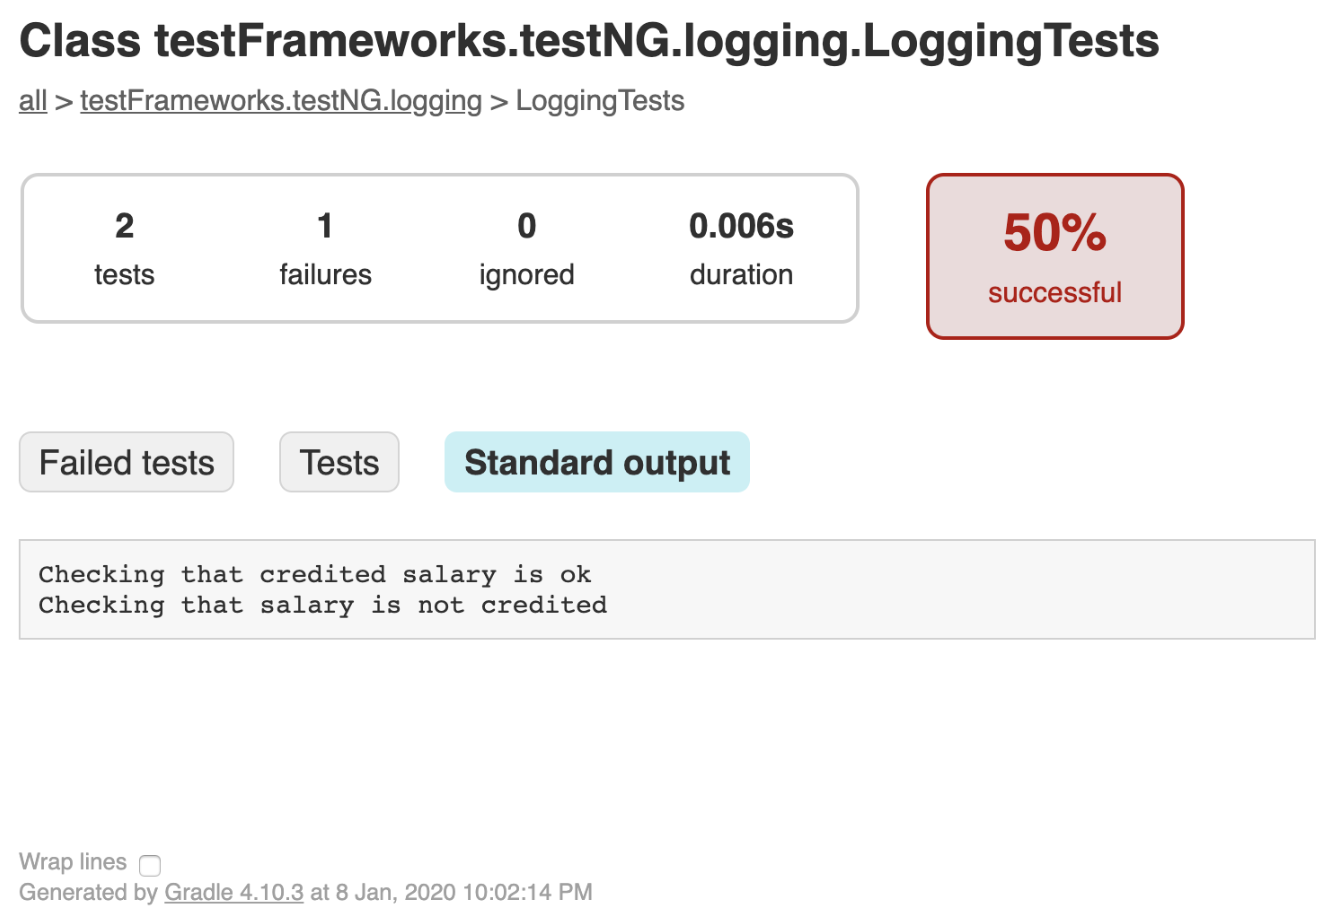Click the LoggingTests breadcrumb item
This screenshot has height=914, width=1324.
click(x=599, y=101)
